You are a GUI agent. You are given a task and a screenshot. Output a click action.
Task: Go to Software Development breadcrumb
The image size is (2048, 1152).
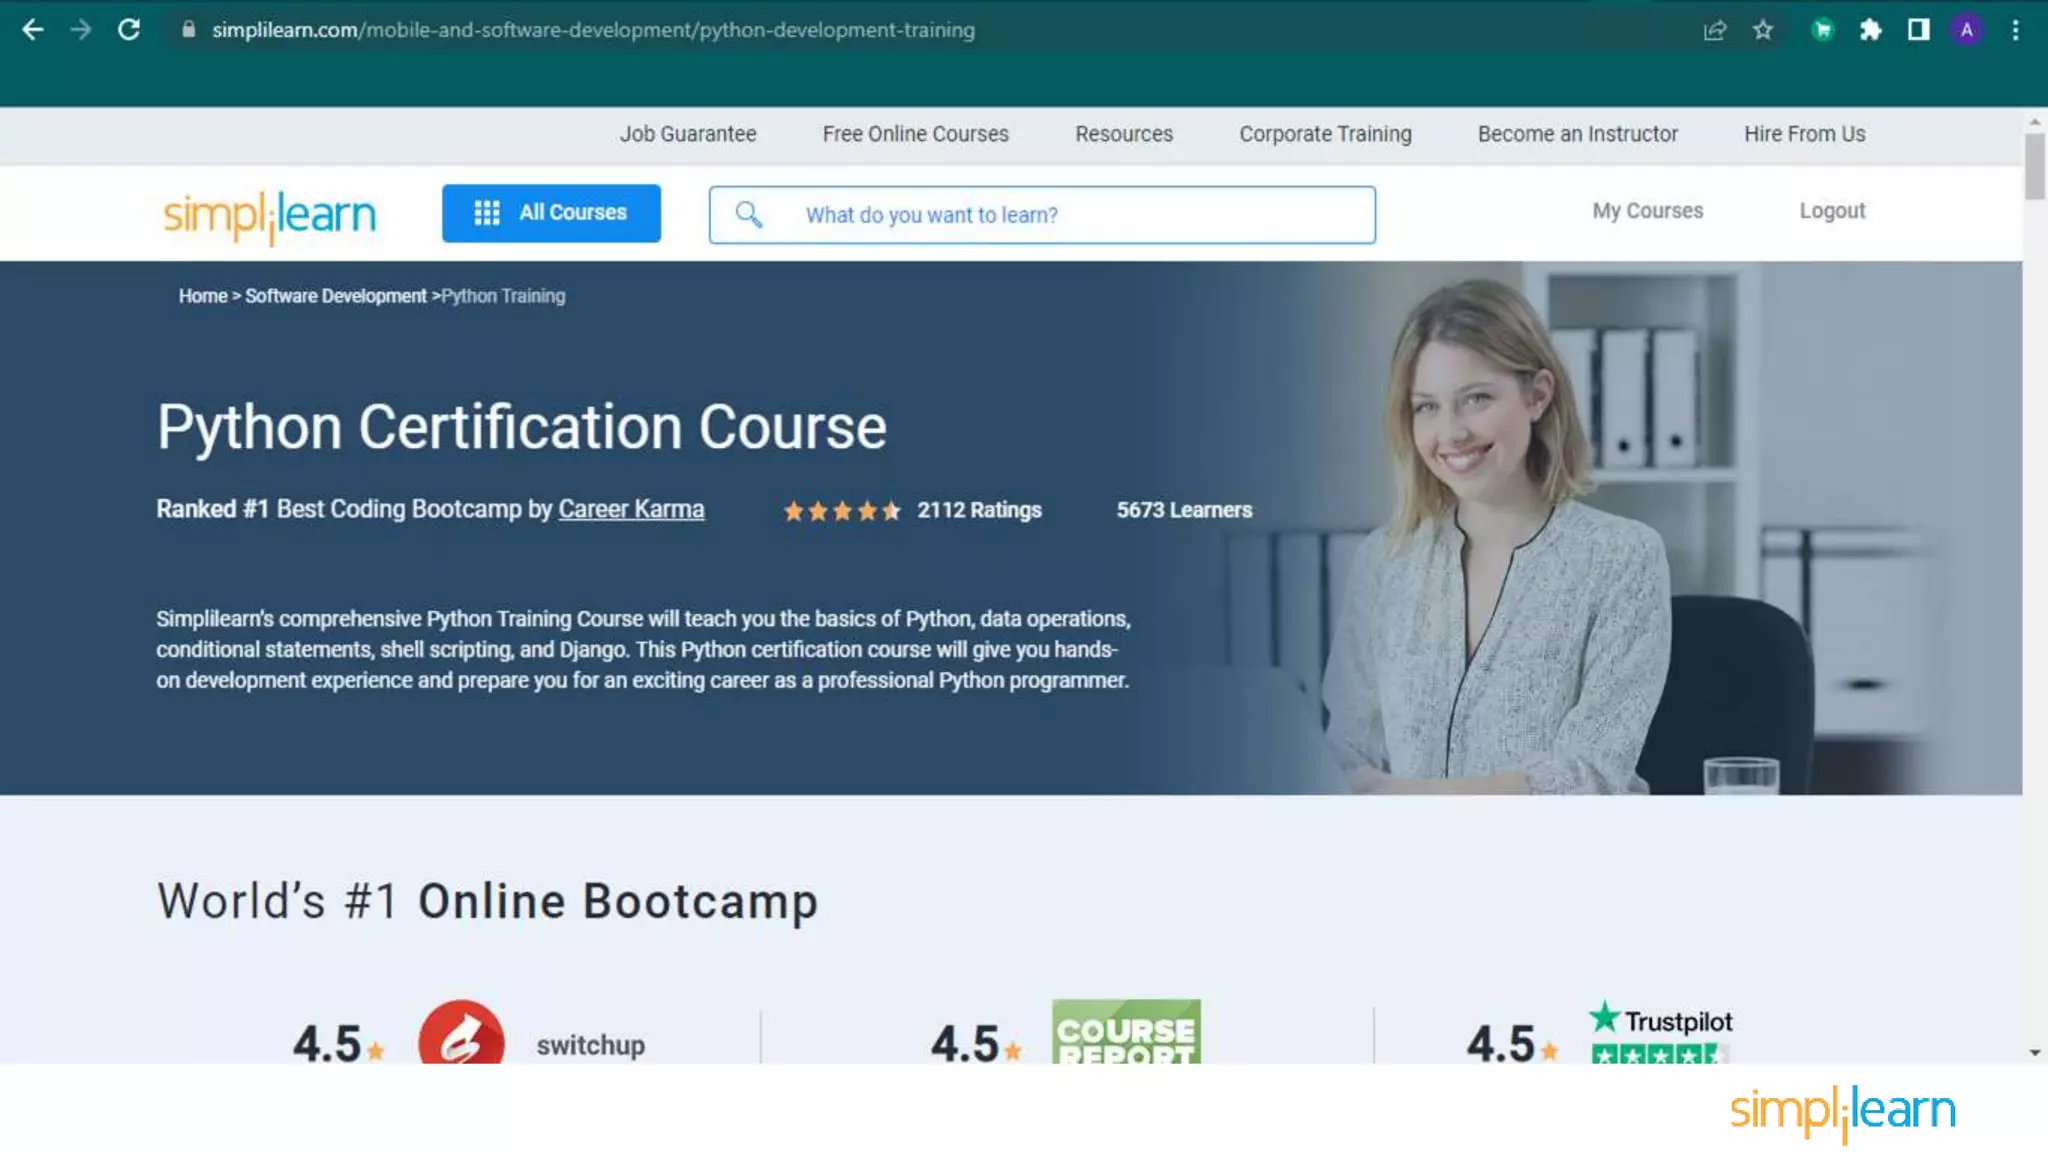pos(336,296)
